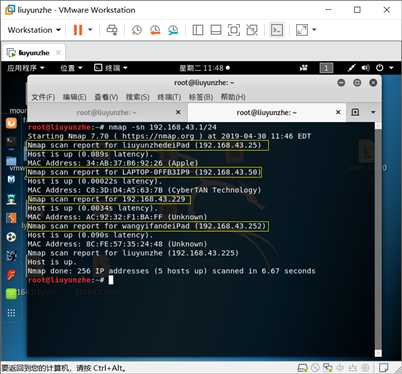Revert VM to previous snapshot

tap(155, 30)
